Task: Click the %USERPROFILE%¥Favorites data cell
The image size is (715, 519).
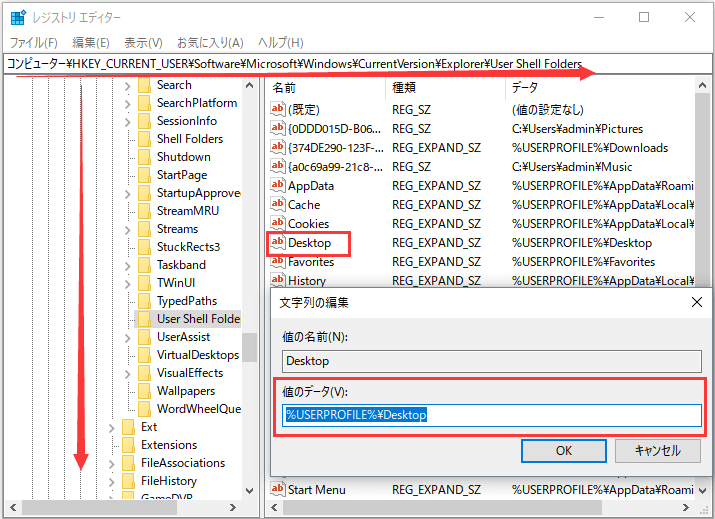Action: click(x=583, y=262)
